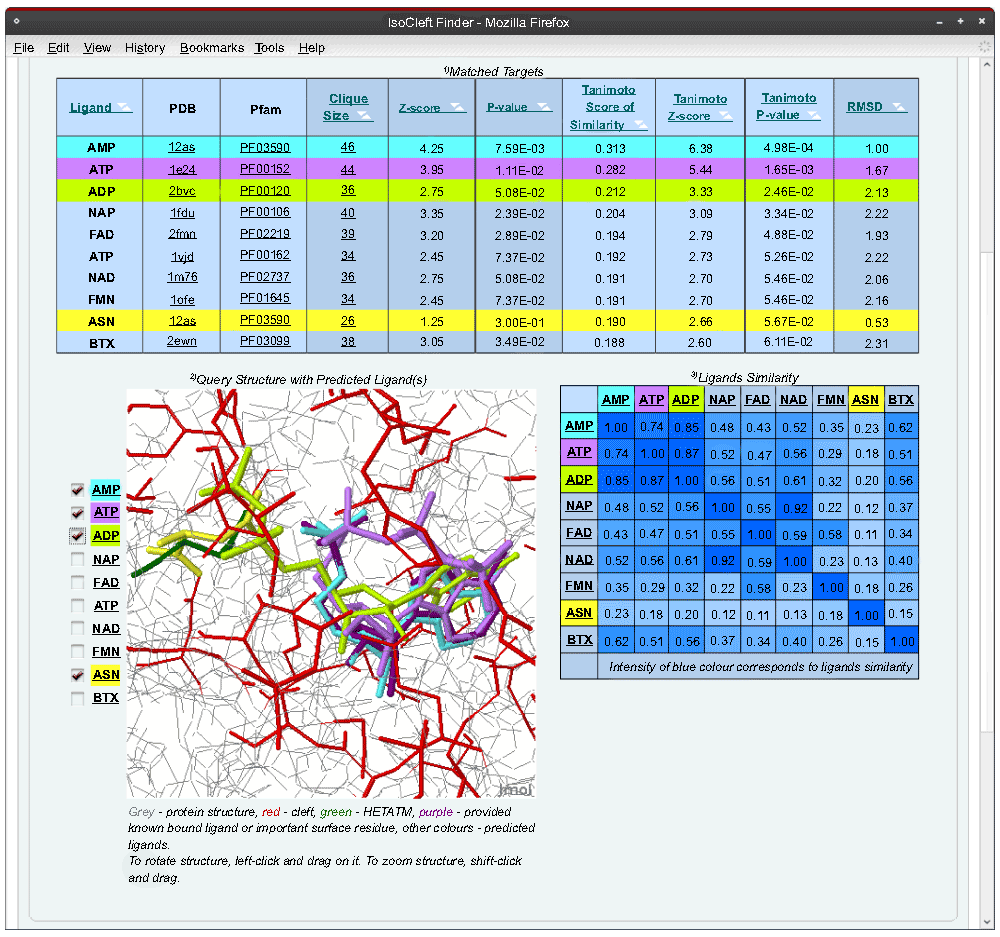Click the clique size 46 link
This screenshot has width=1000, height=937.
(346, 146)
